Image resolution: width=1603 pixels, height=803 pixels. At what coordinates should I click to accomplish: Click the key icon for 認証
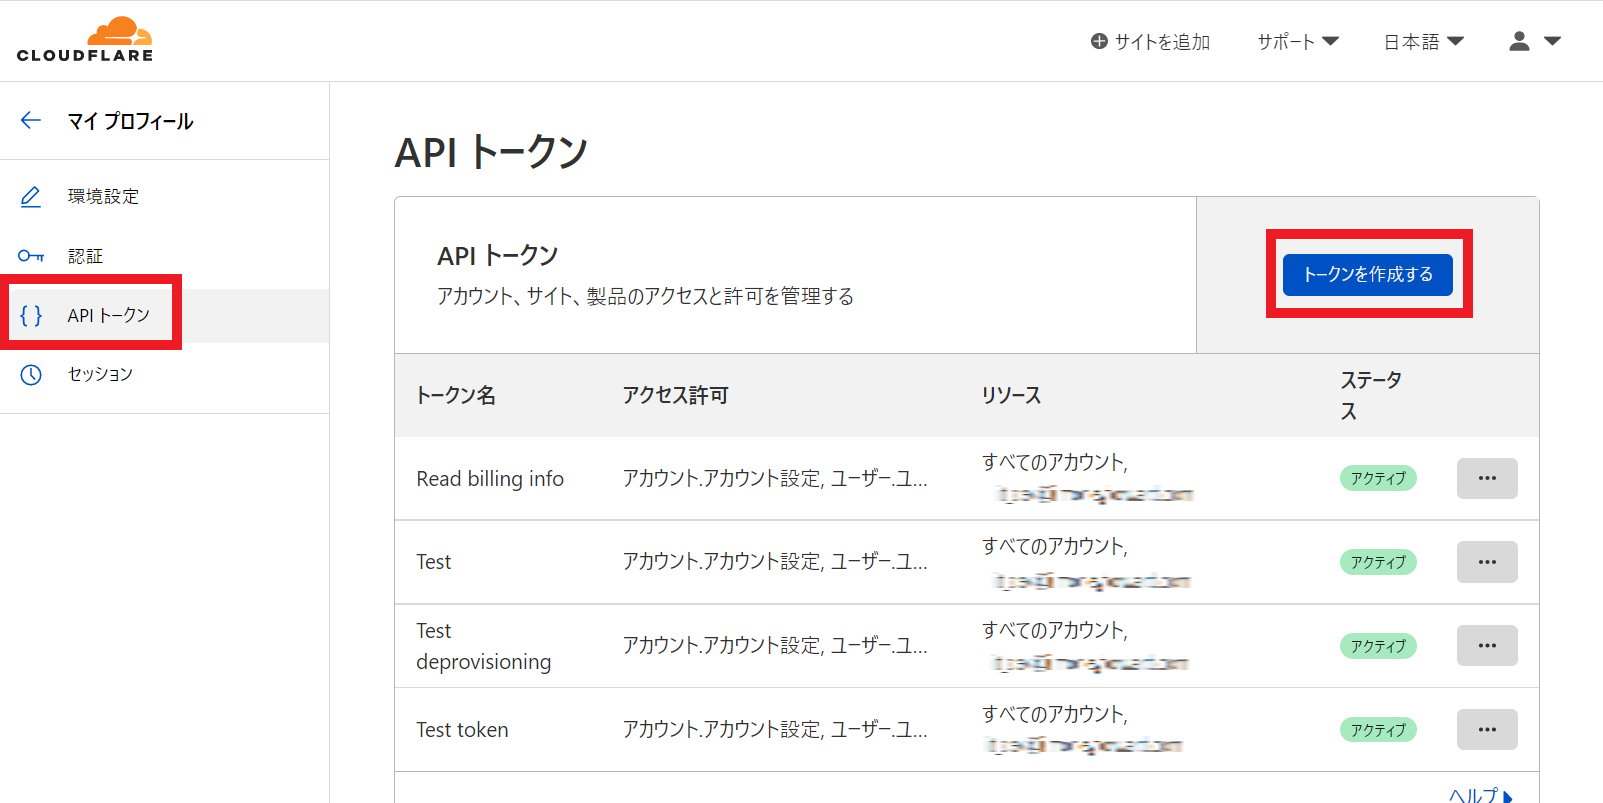pos(31,256)
